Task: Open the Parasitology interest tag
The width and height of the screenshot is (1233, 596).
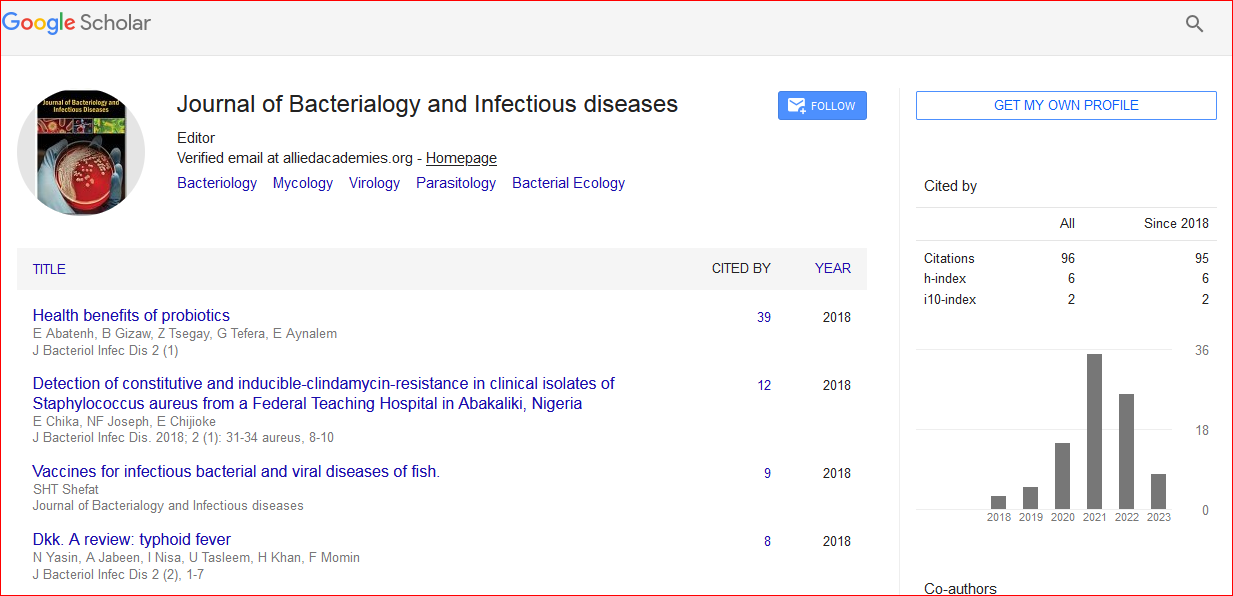Action: pyautogui.click(x=456, y=183)
